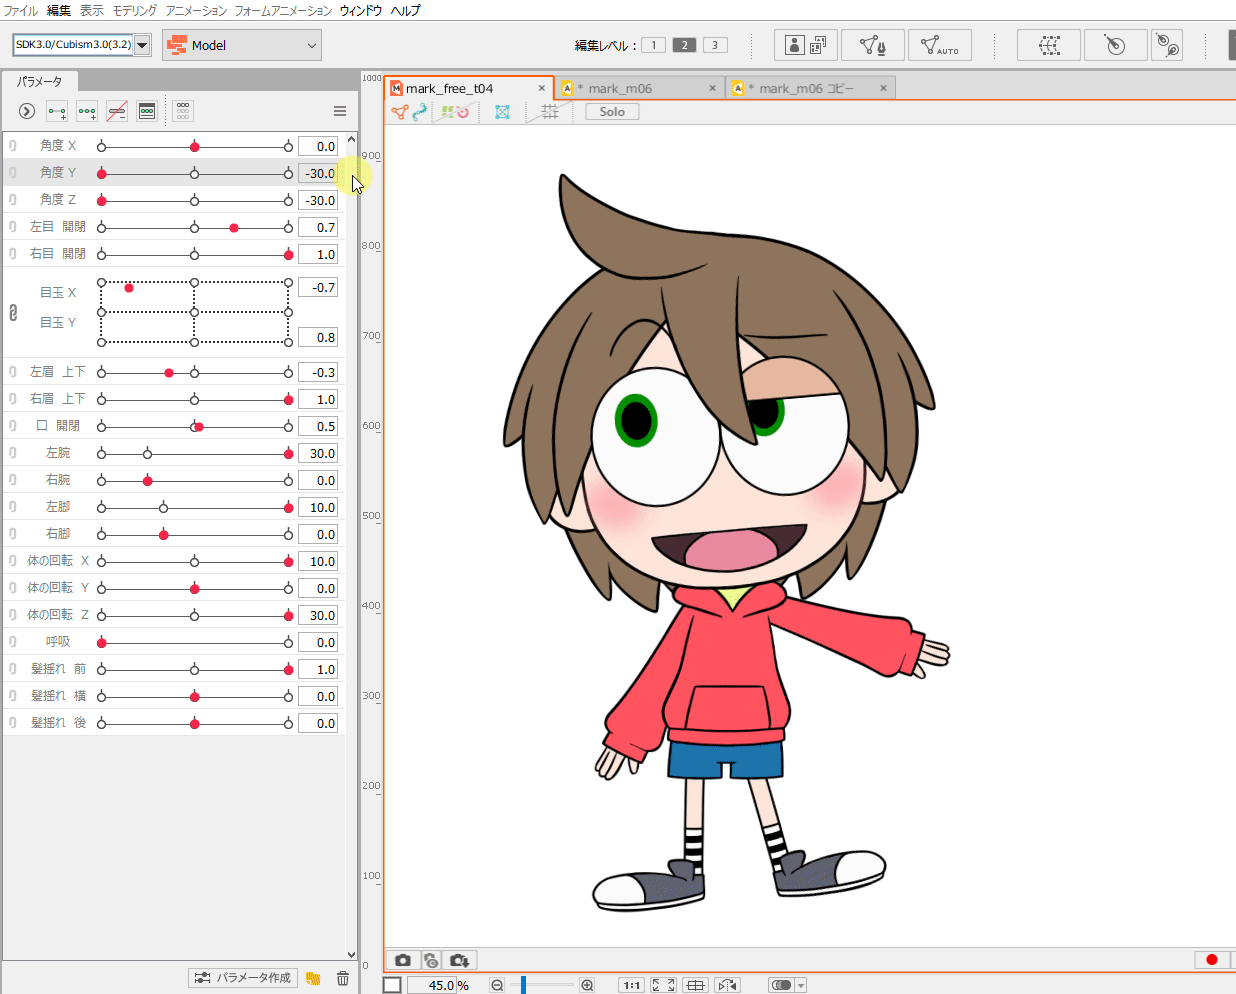Set edit level to 3
1236x994 pixels.
(714, 45)
